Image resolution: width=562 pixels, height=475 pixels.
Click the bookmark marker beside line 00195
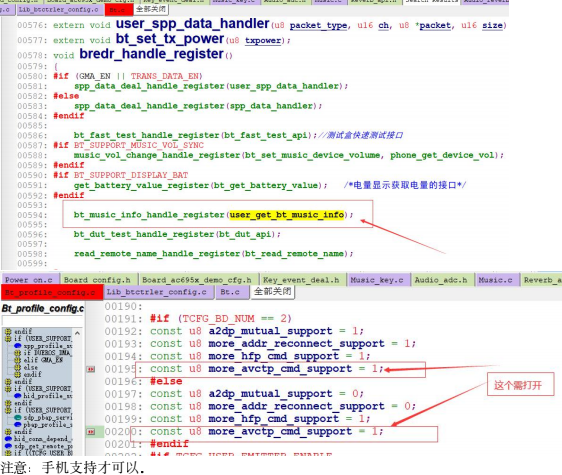point(91,369)
